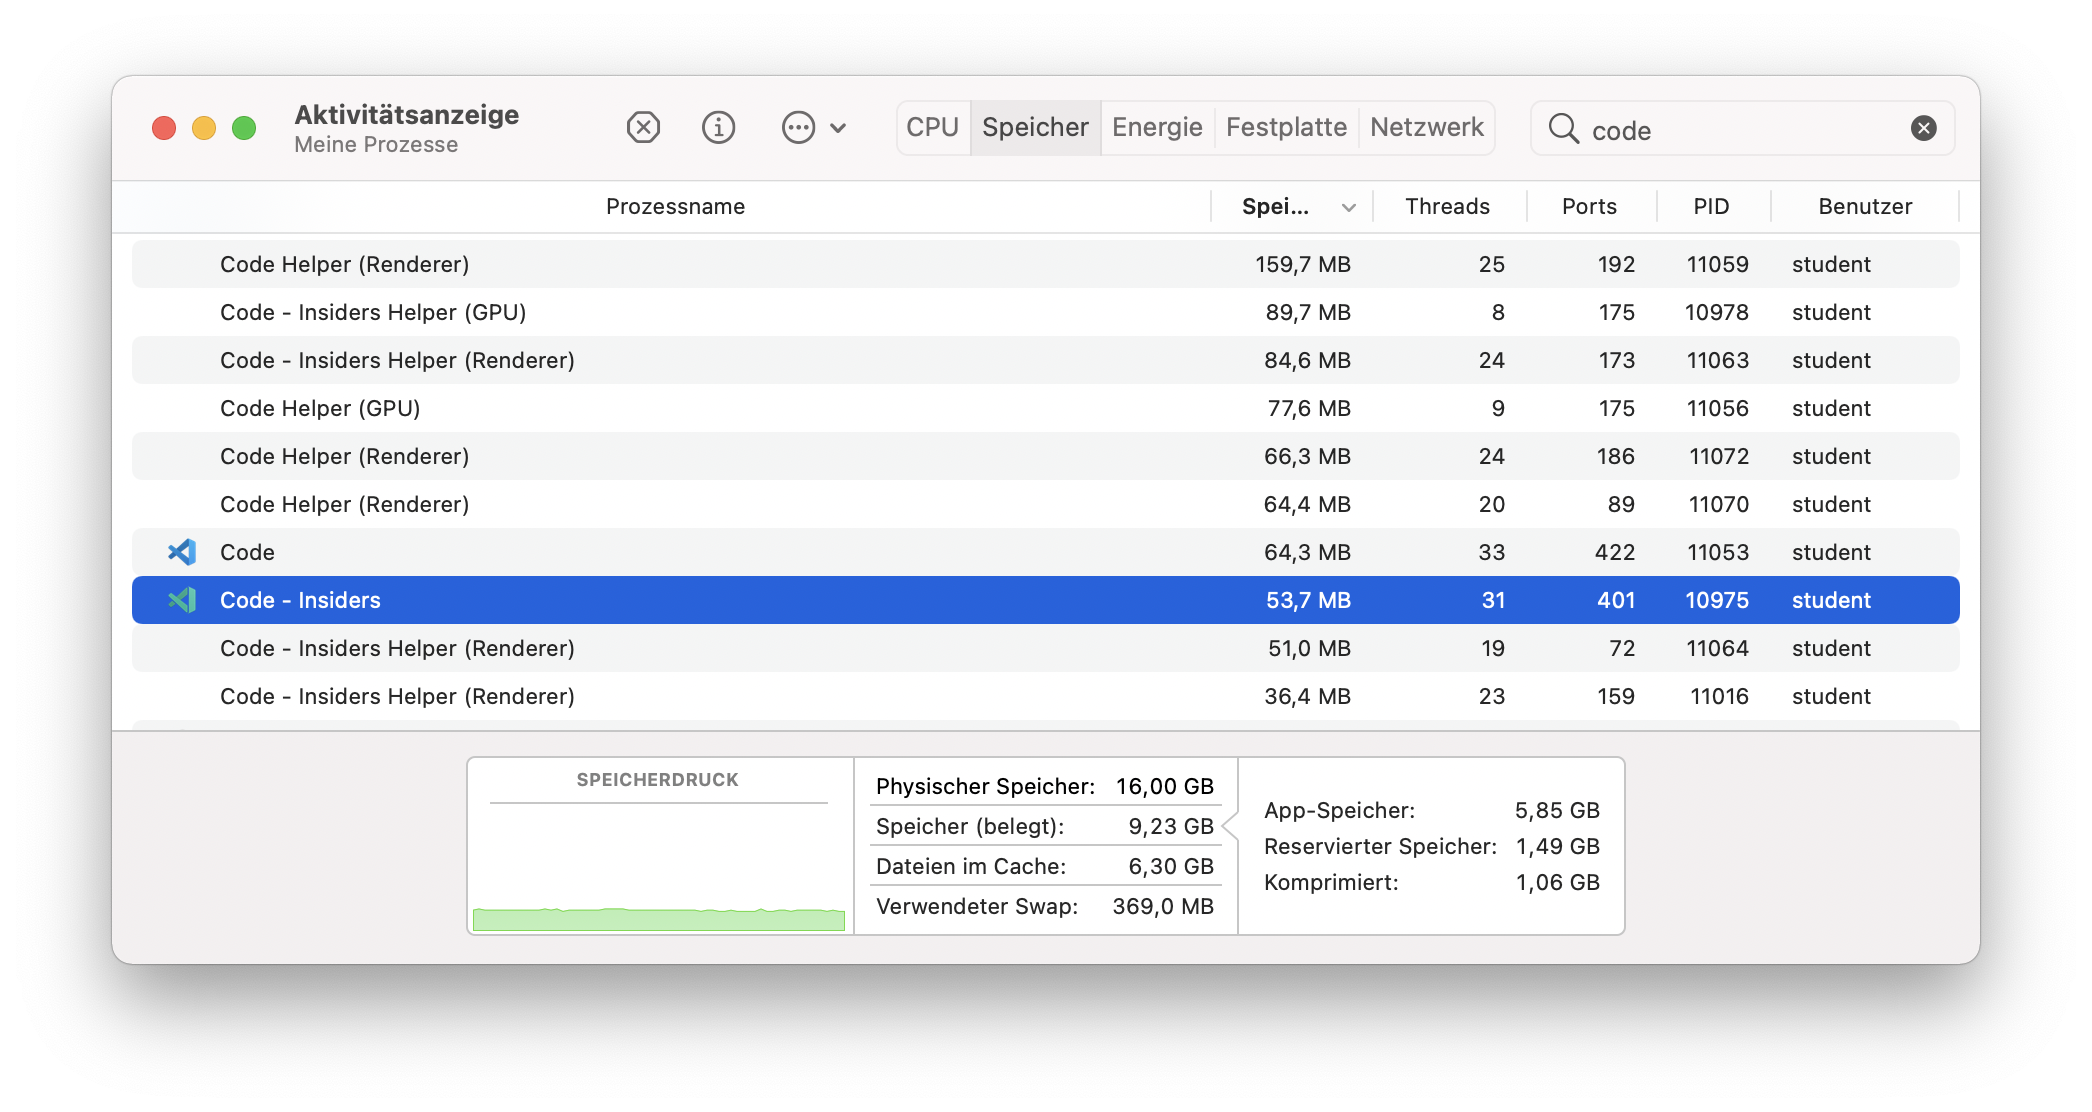Clear the search field with the X icon
This screenshot has height=1112, width=2092.
[1923, 128]
